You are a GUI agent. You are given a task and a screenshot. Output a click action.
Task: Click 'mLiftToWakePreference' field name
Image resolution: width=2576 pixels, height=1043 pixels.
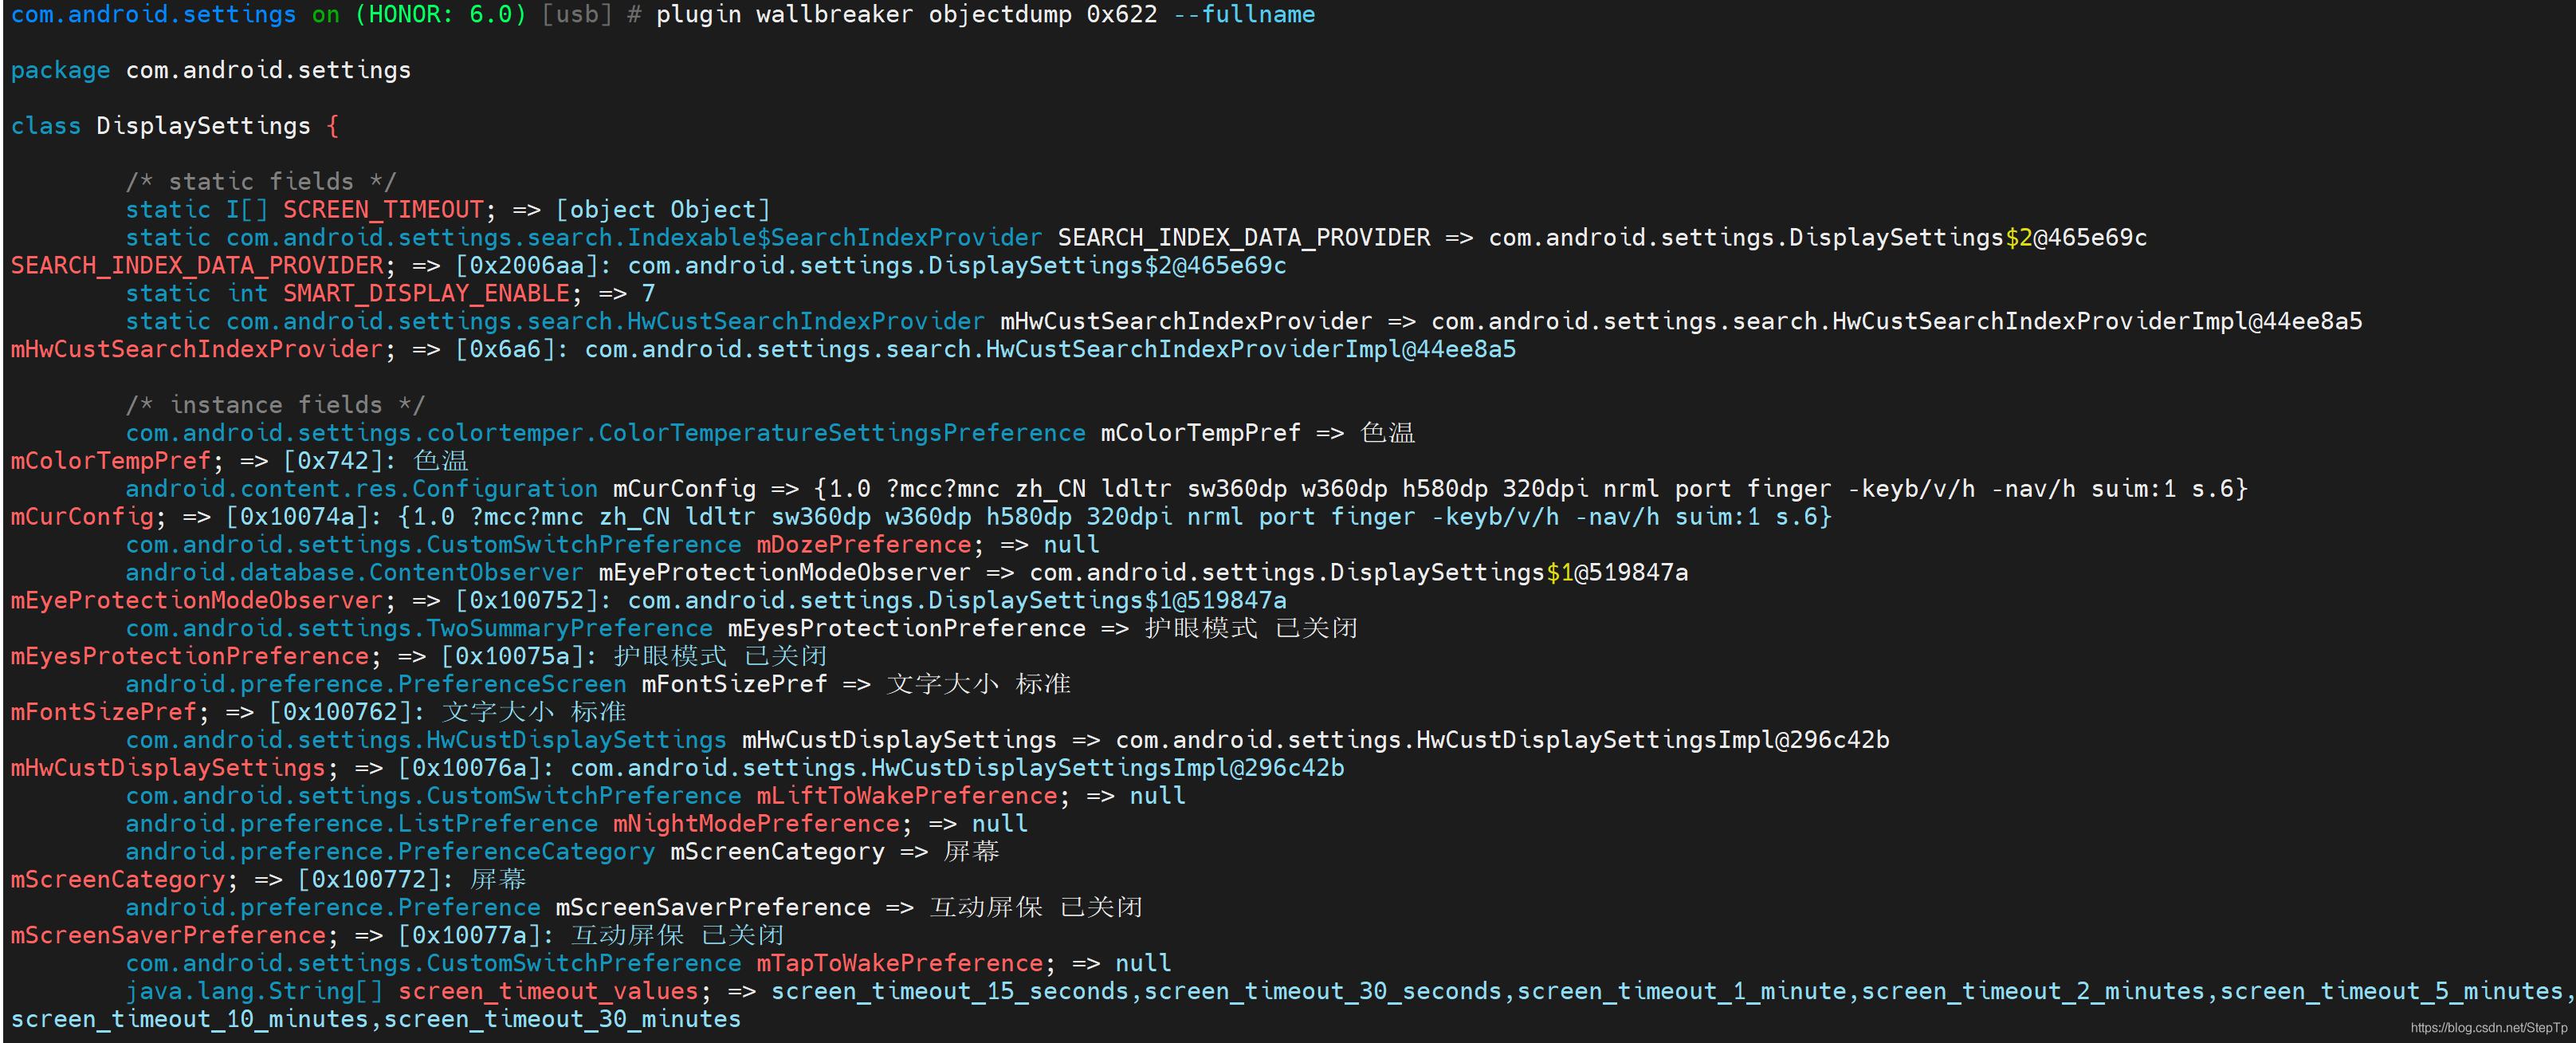[906, 796]
